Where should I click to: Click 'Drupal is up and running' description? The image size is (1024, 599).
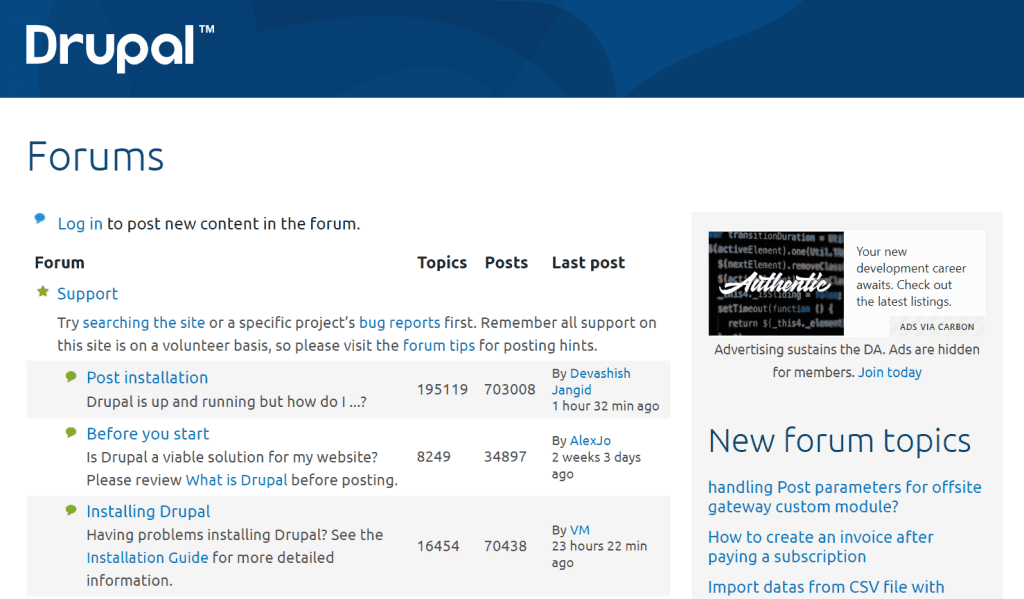[x=227, y=402]
